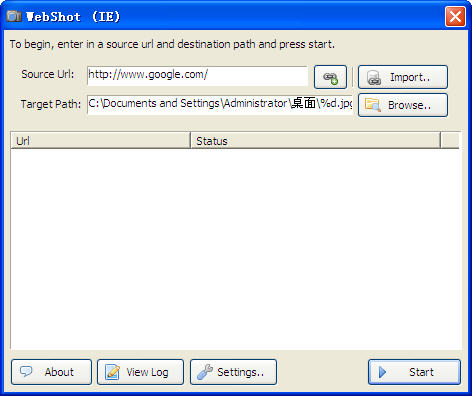The image size is (472, 396).
Task: Click the Url column header
Action: tap(100, 140)
